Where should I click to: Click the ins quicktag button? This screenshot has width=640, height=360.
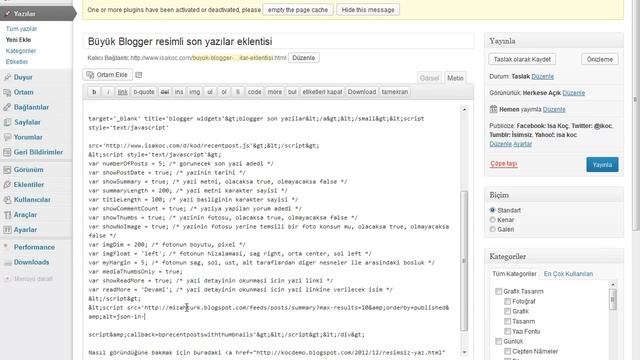tap(179, 92)
